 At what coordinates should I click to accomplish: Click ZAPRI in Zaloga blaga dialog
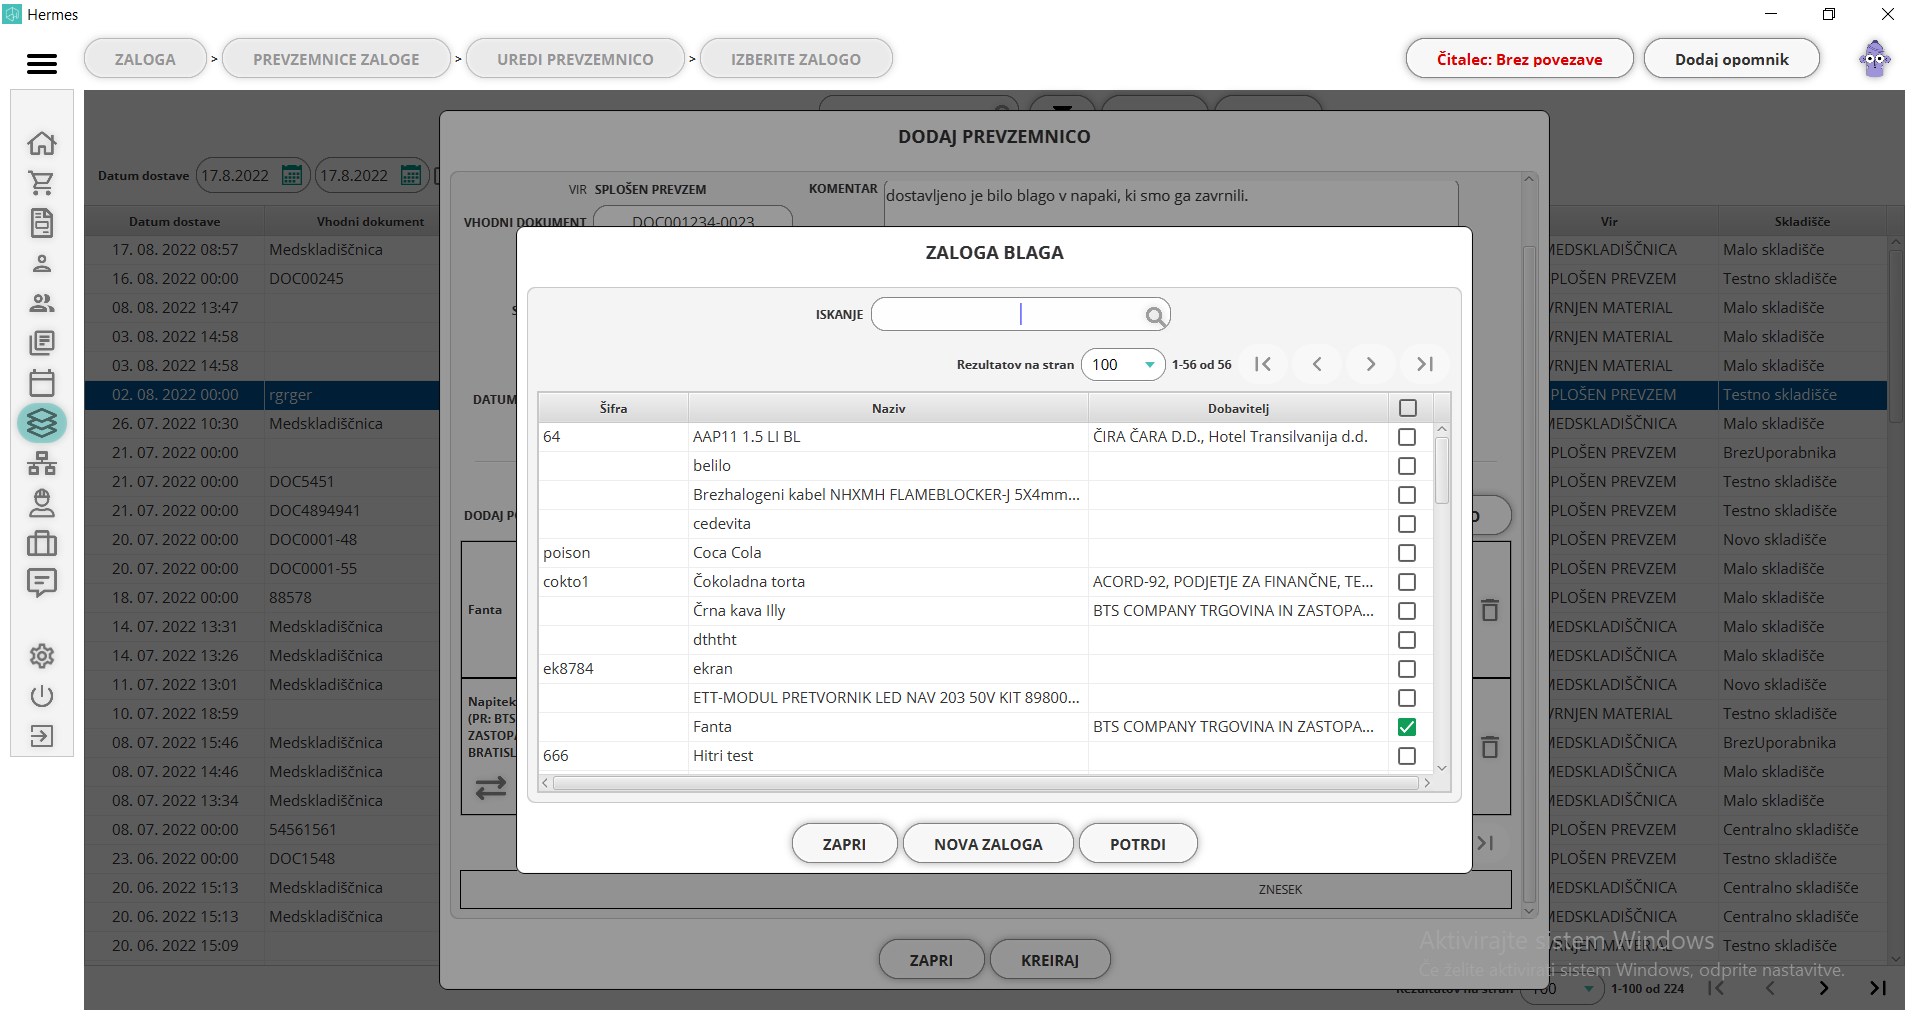tap(844, 844)
